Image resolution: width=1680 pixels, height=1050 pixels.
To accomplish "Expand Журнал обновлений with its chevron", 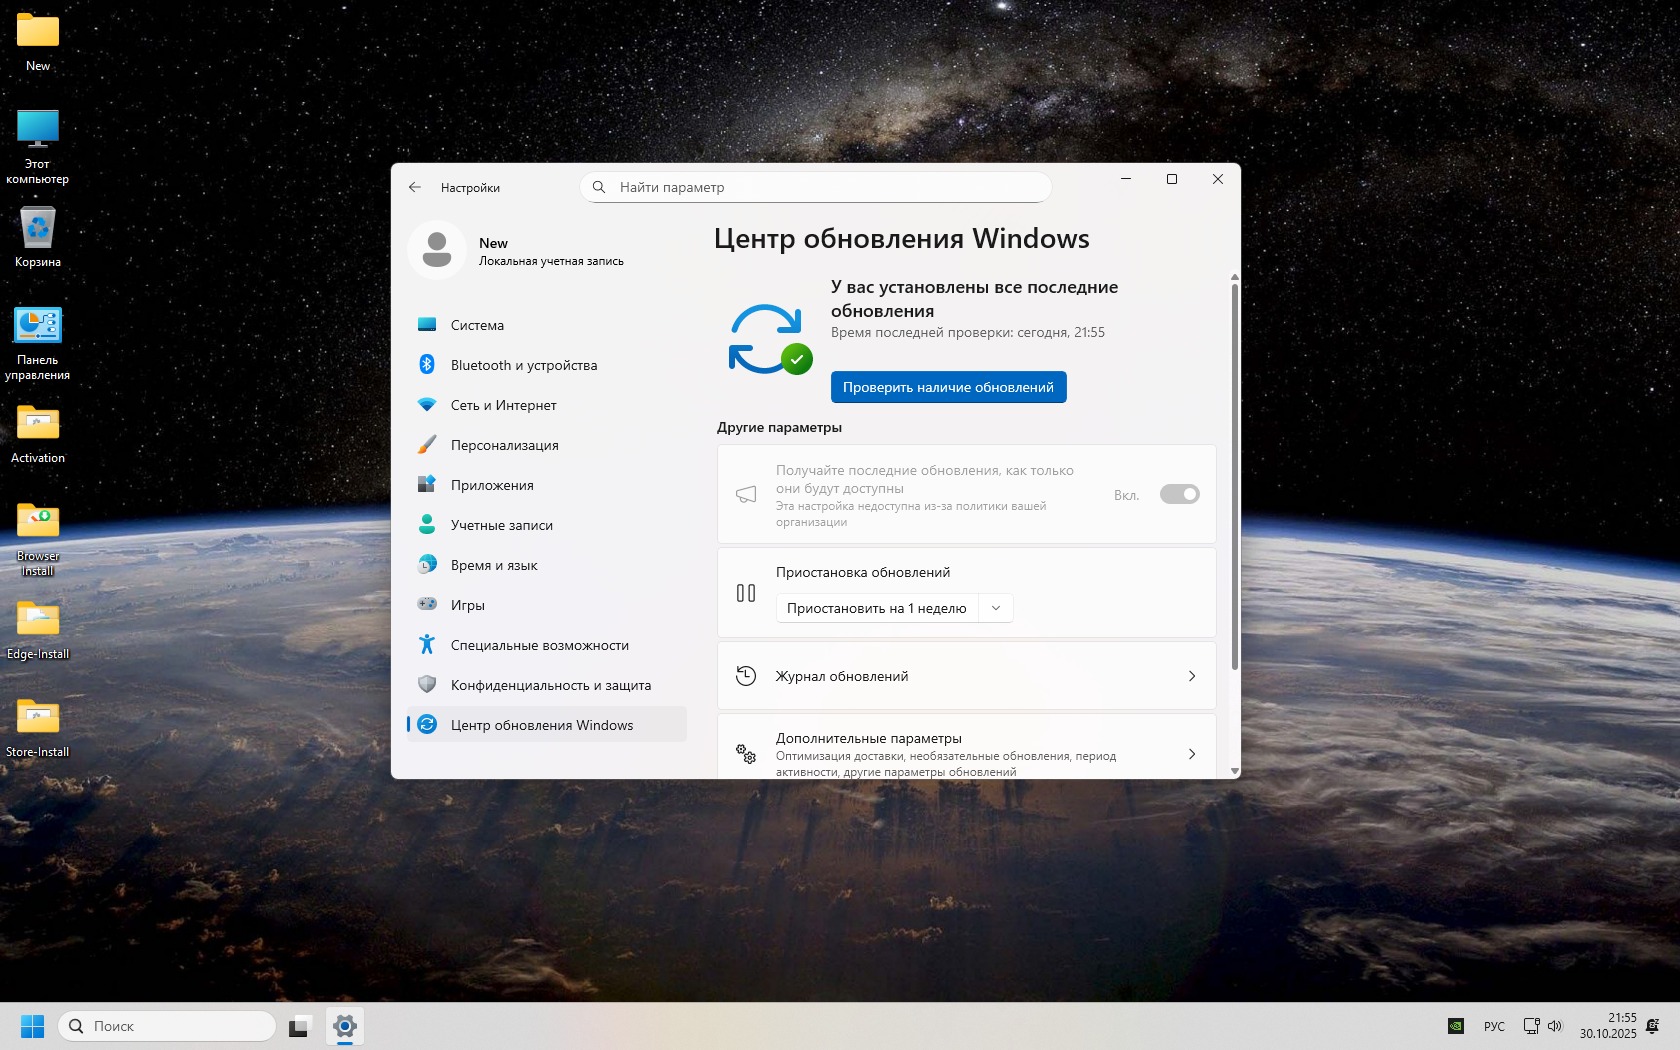I will coord(1191,676).
